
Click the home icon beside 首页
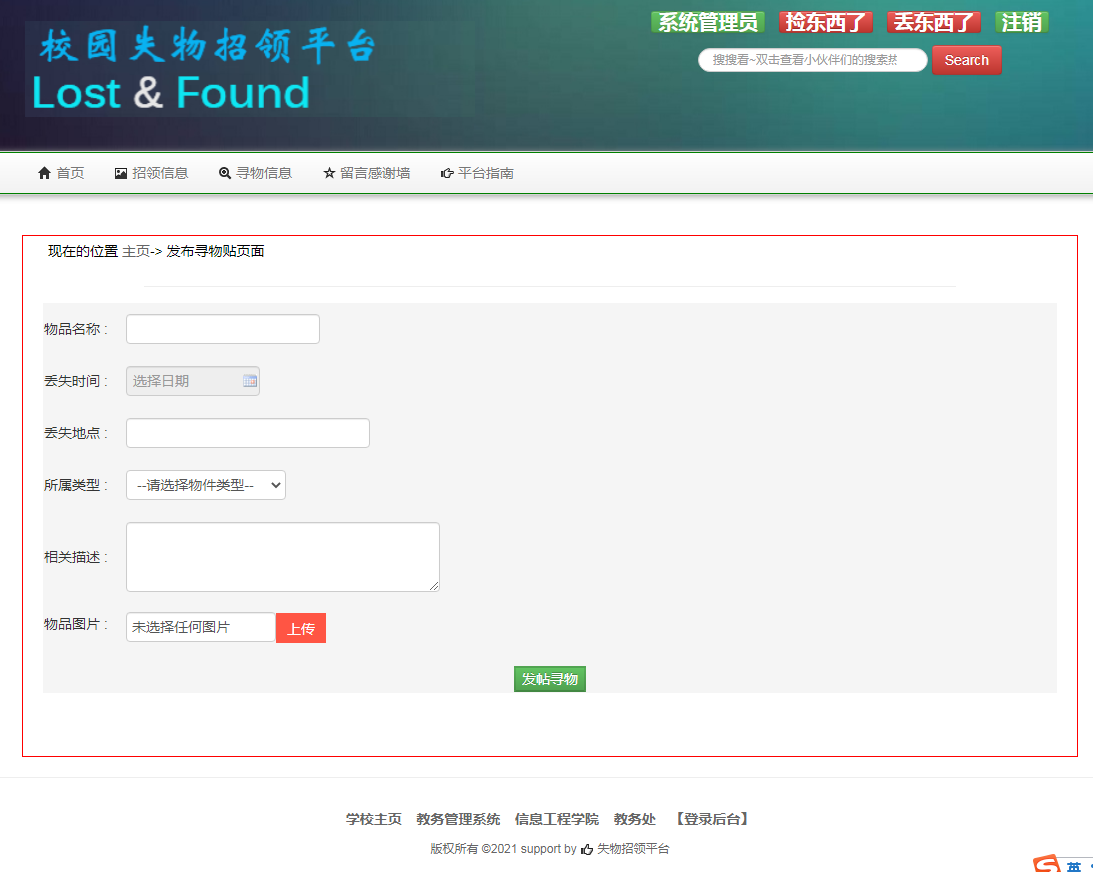pos(44,173)
